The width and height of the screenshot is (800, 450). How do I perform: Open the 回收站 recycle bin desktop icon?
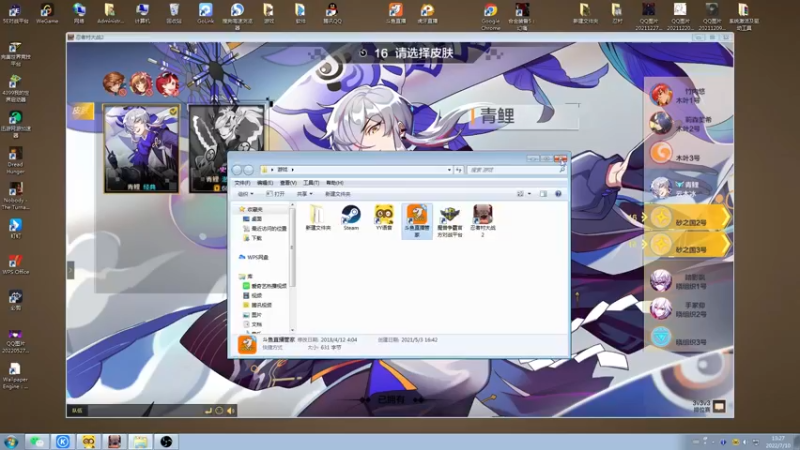click(x=174, y=14)
